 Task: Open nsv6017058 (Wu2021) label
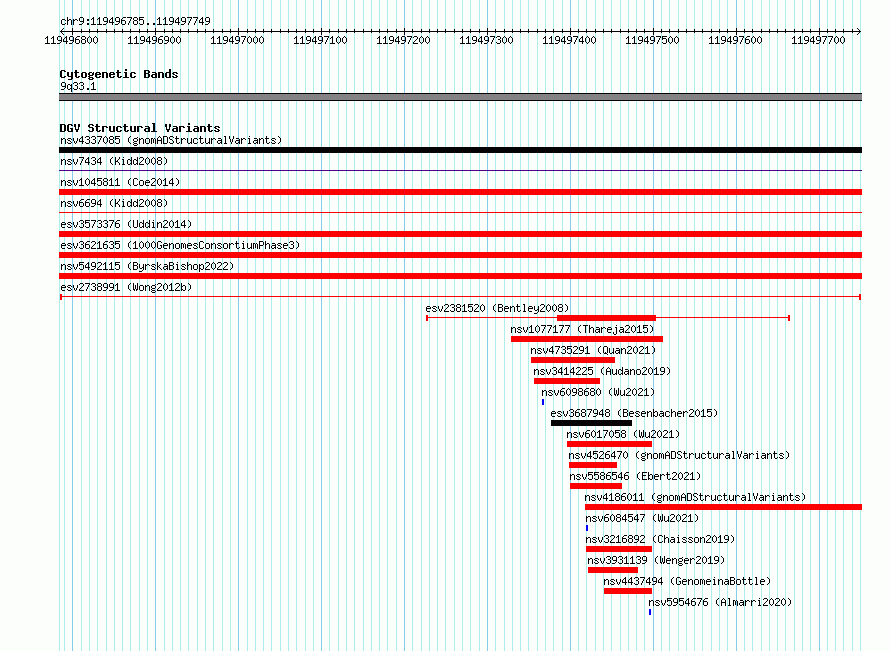pos(623,434)
